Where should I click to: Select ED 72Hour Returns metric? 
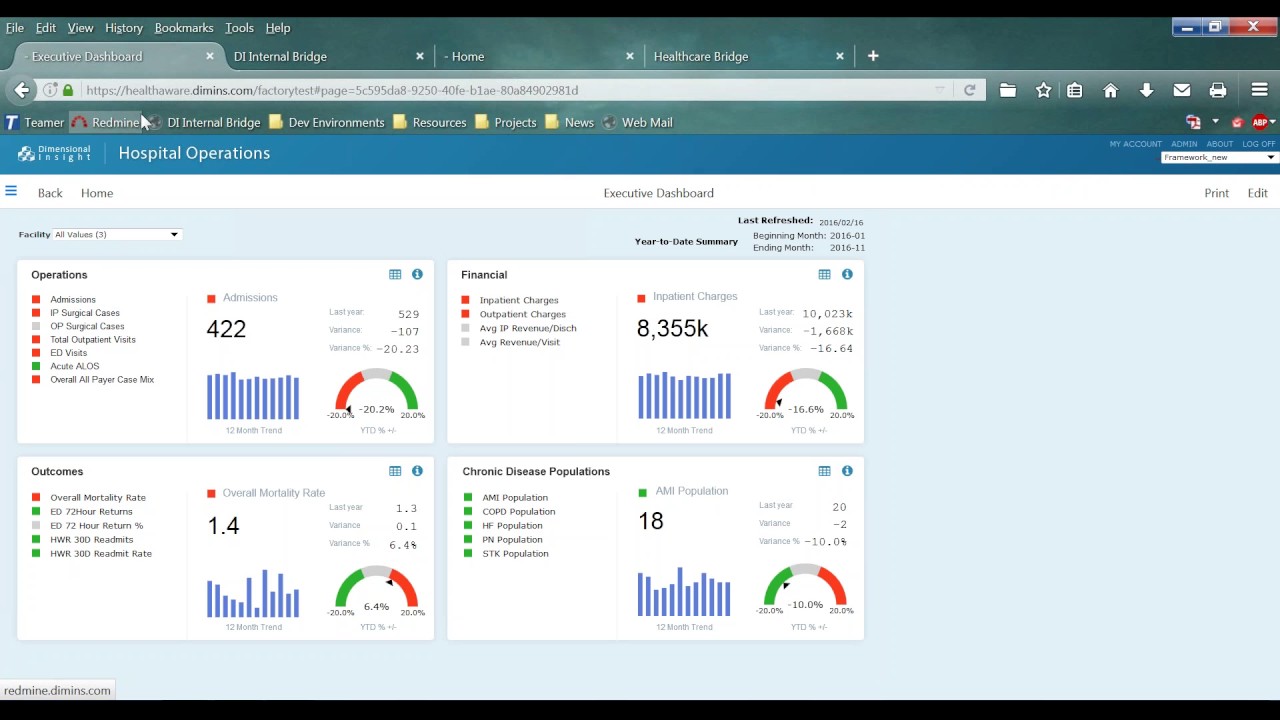(x=91, y=511)
